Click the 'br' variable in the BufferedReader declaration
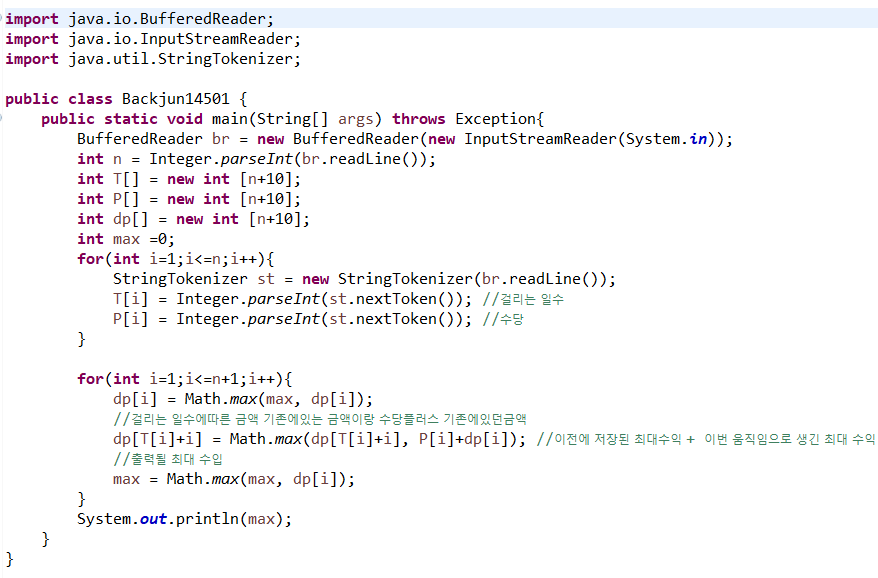The height and width of the screenshot is (578, 878). click(221, 139)
